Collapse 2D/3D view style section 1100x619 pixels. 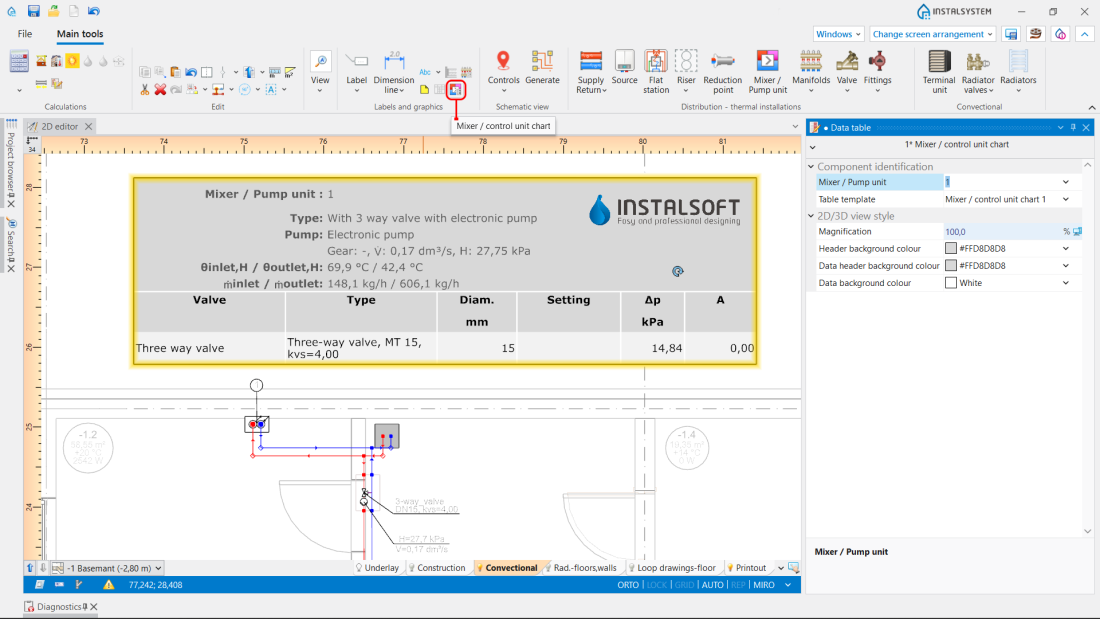tap(812, 216)
